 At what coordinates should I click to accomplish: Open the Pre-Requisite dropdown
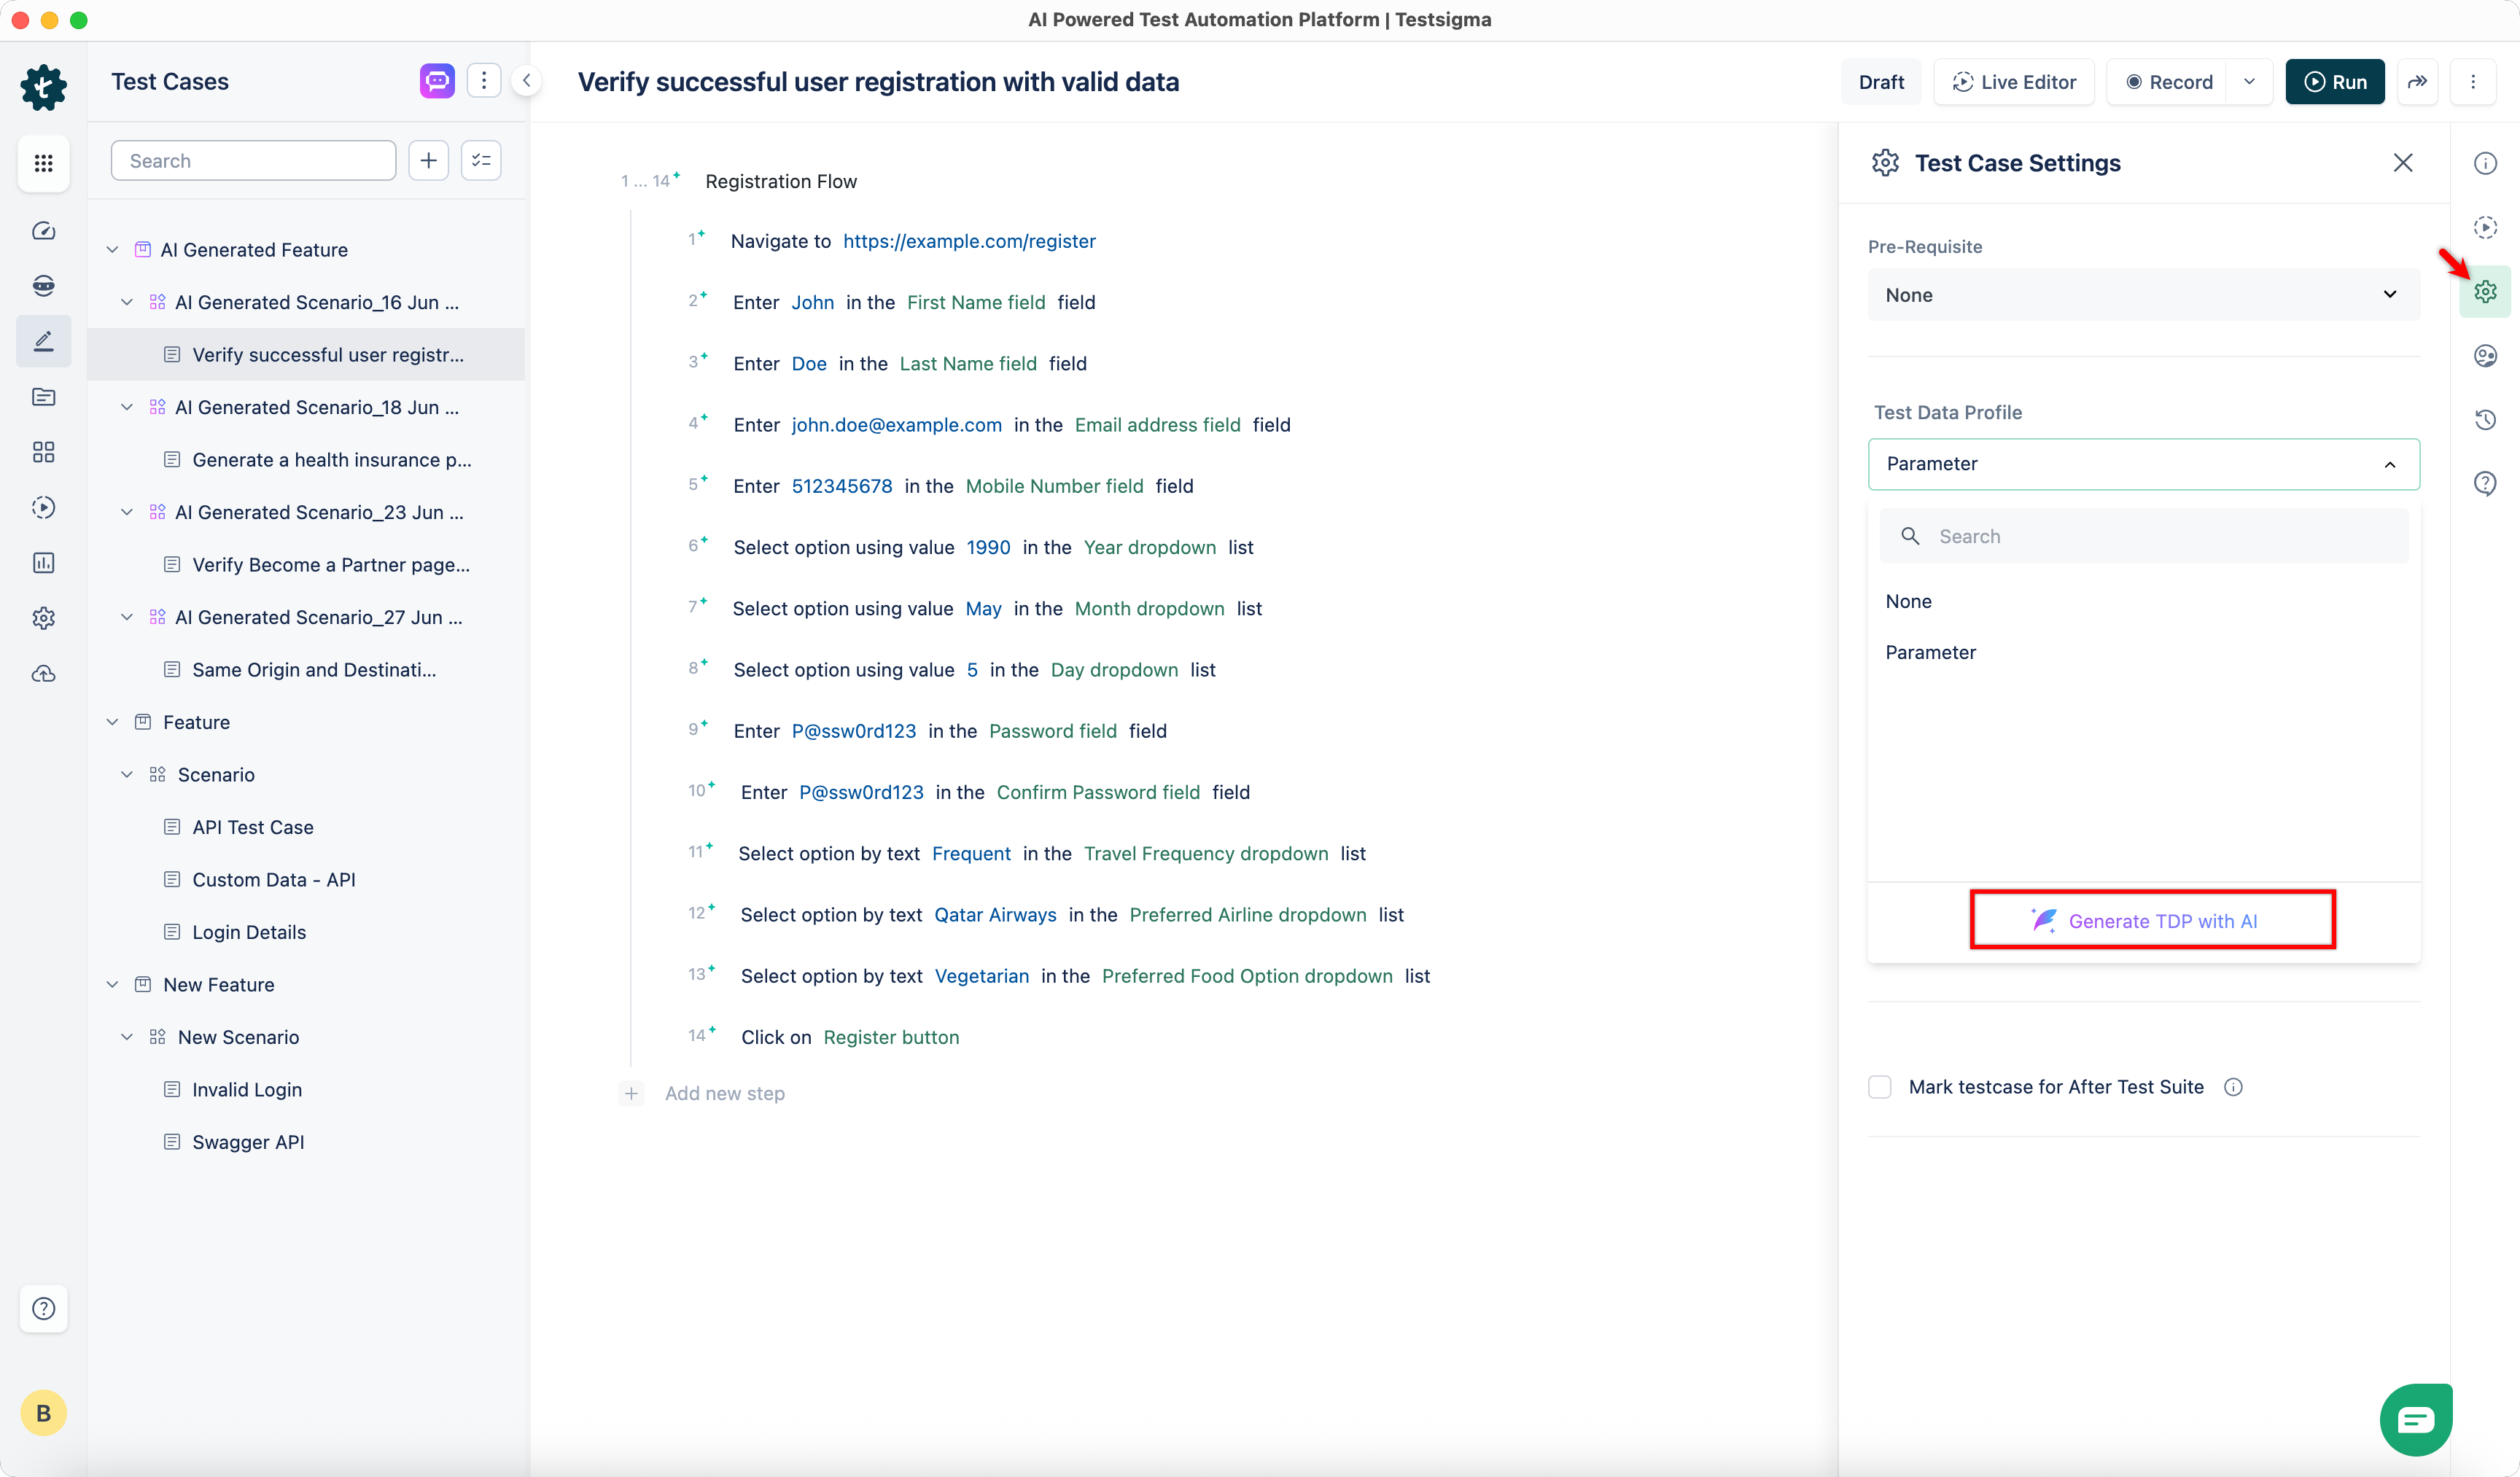2143,295
